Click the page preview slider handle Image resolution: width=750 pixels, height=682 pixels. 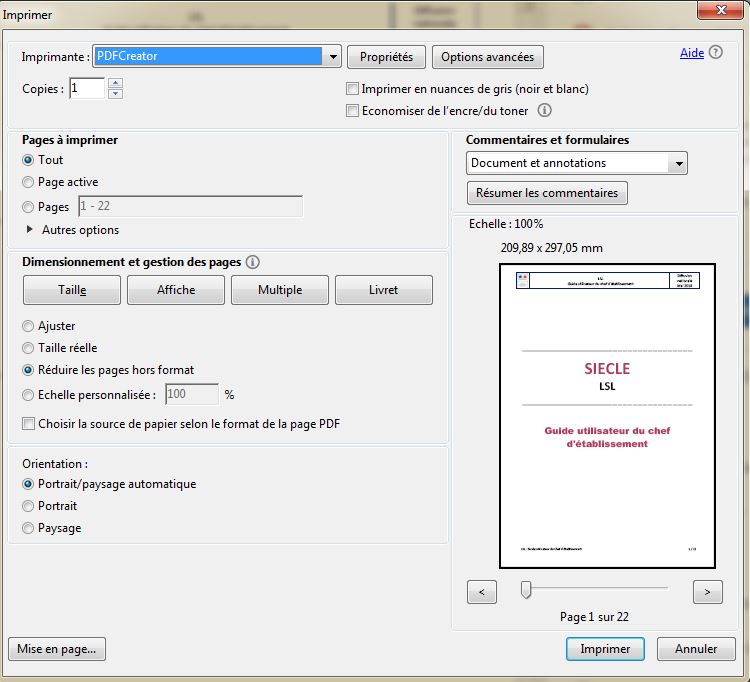tap(526, 591)
